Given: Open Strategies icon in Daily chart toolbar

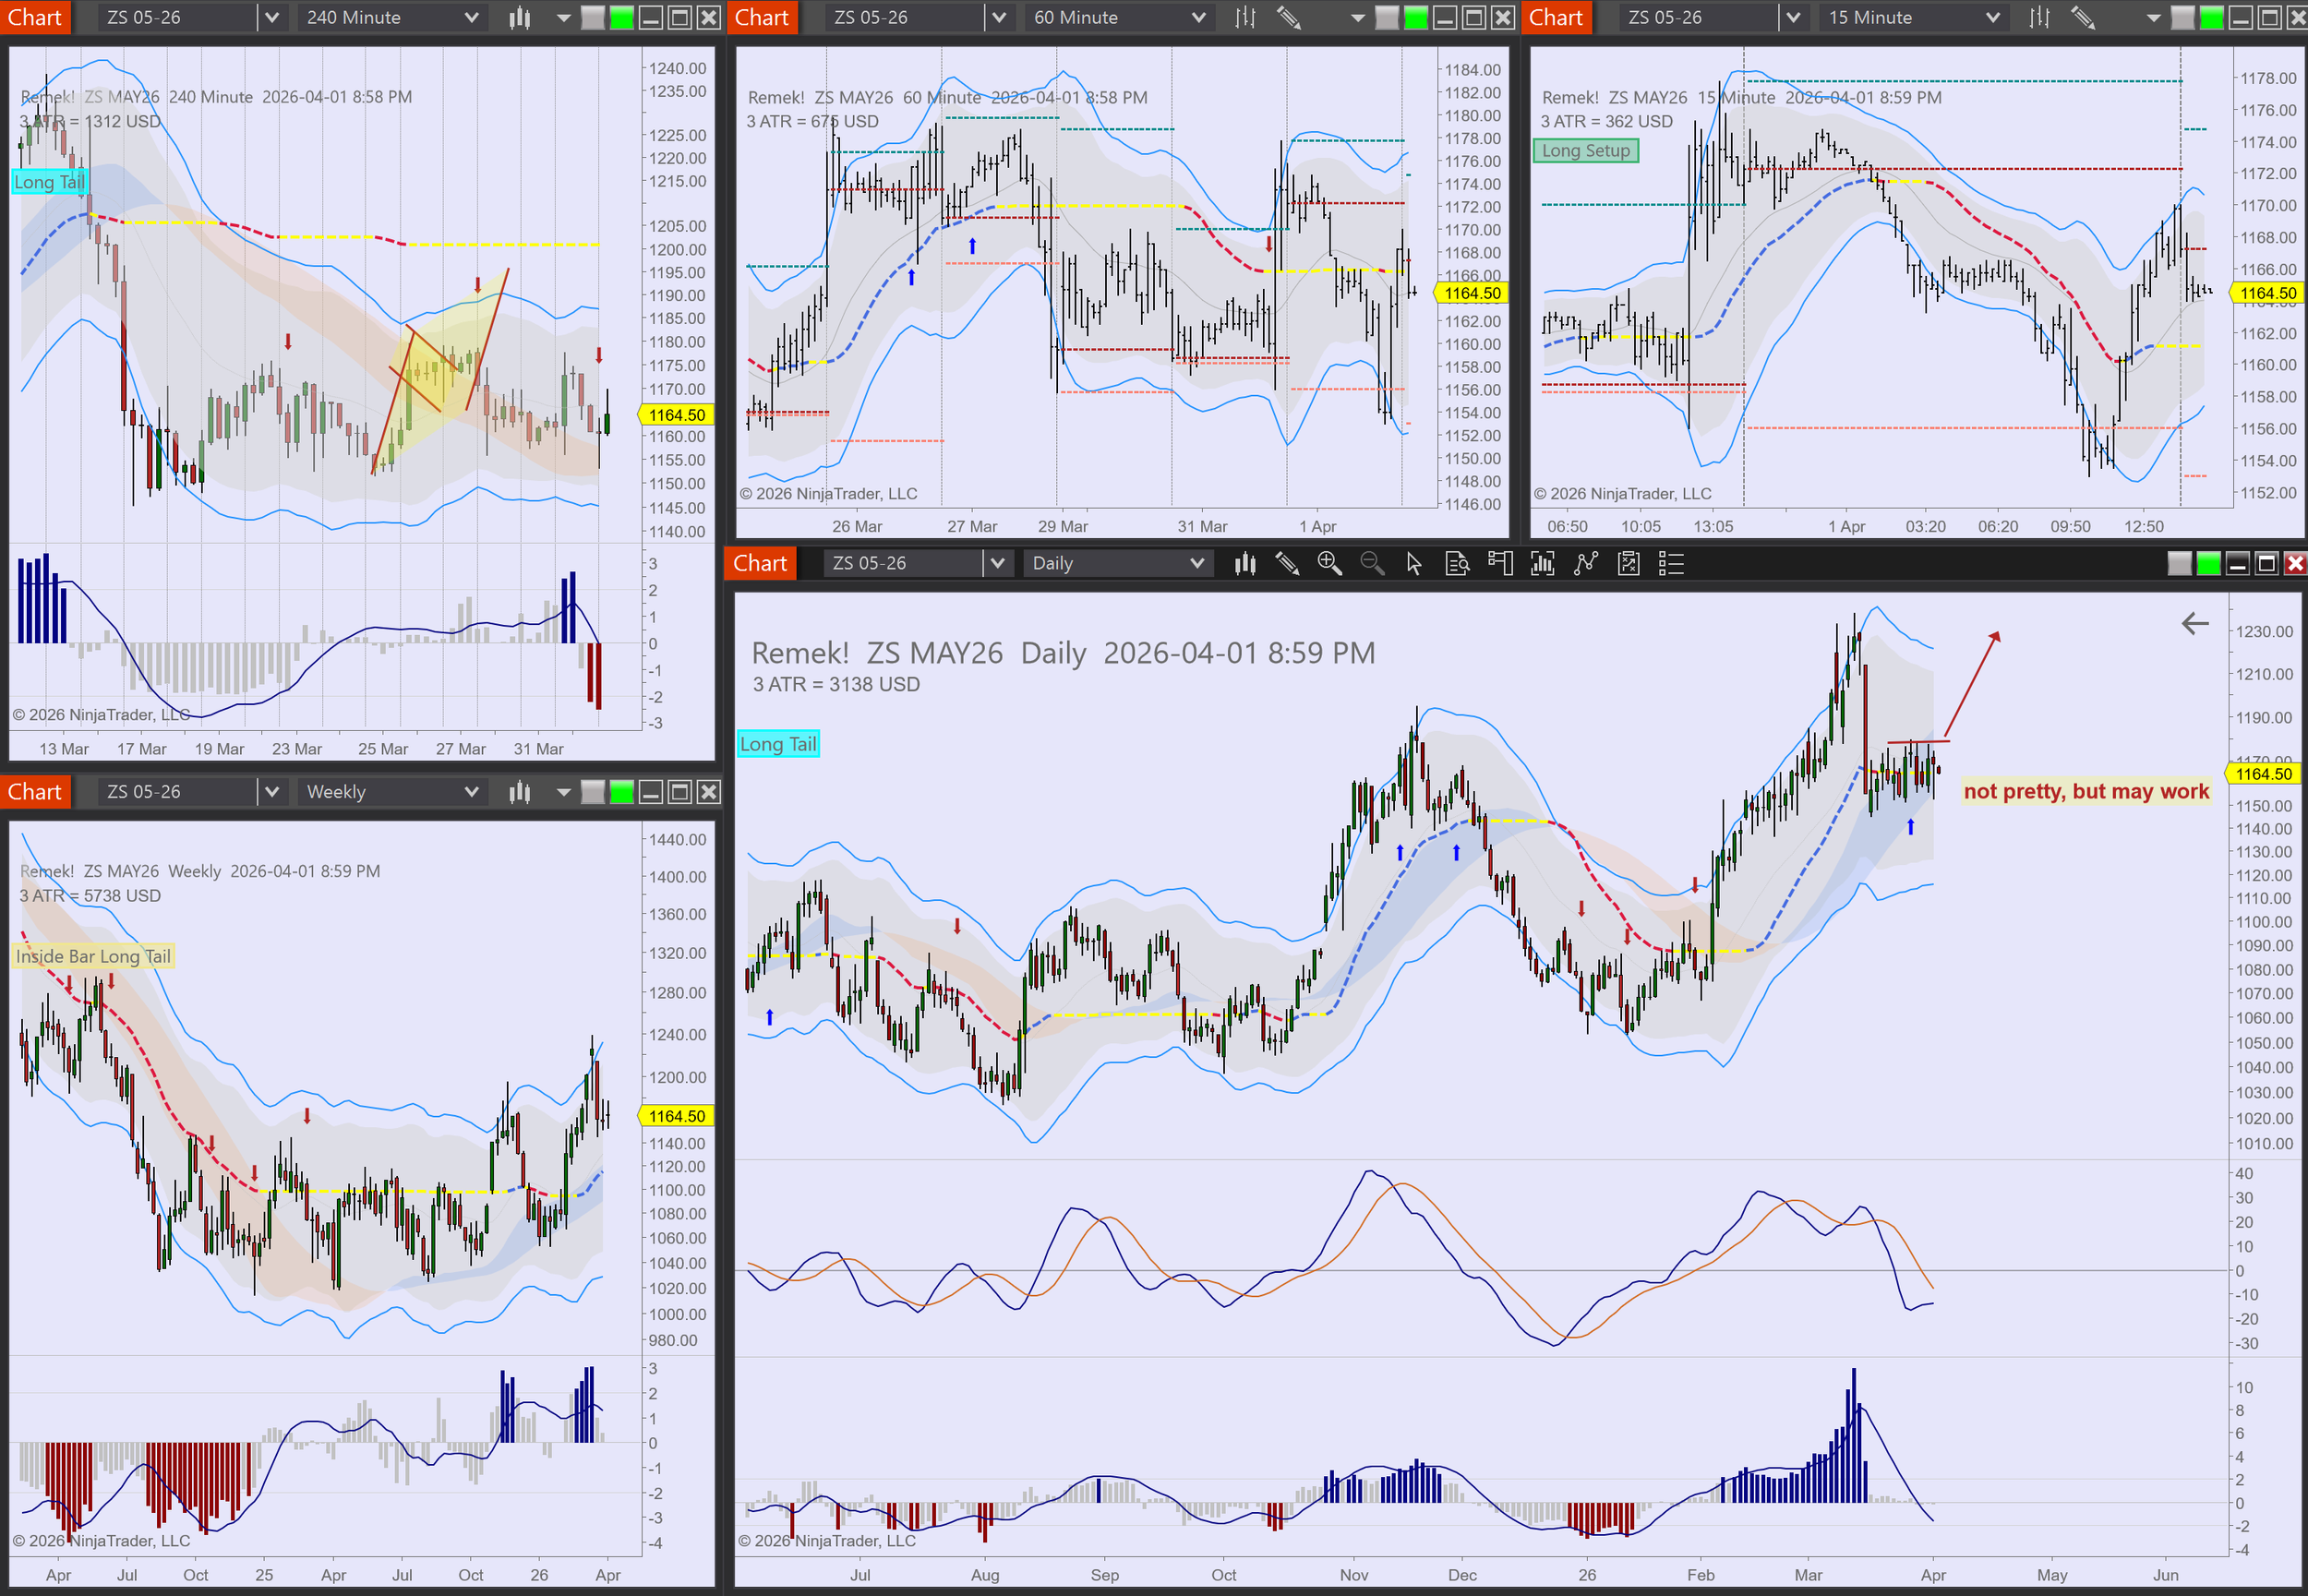Looking at the screenshot, I should [1629, 564].
